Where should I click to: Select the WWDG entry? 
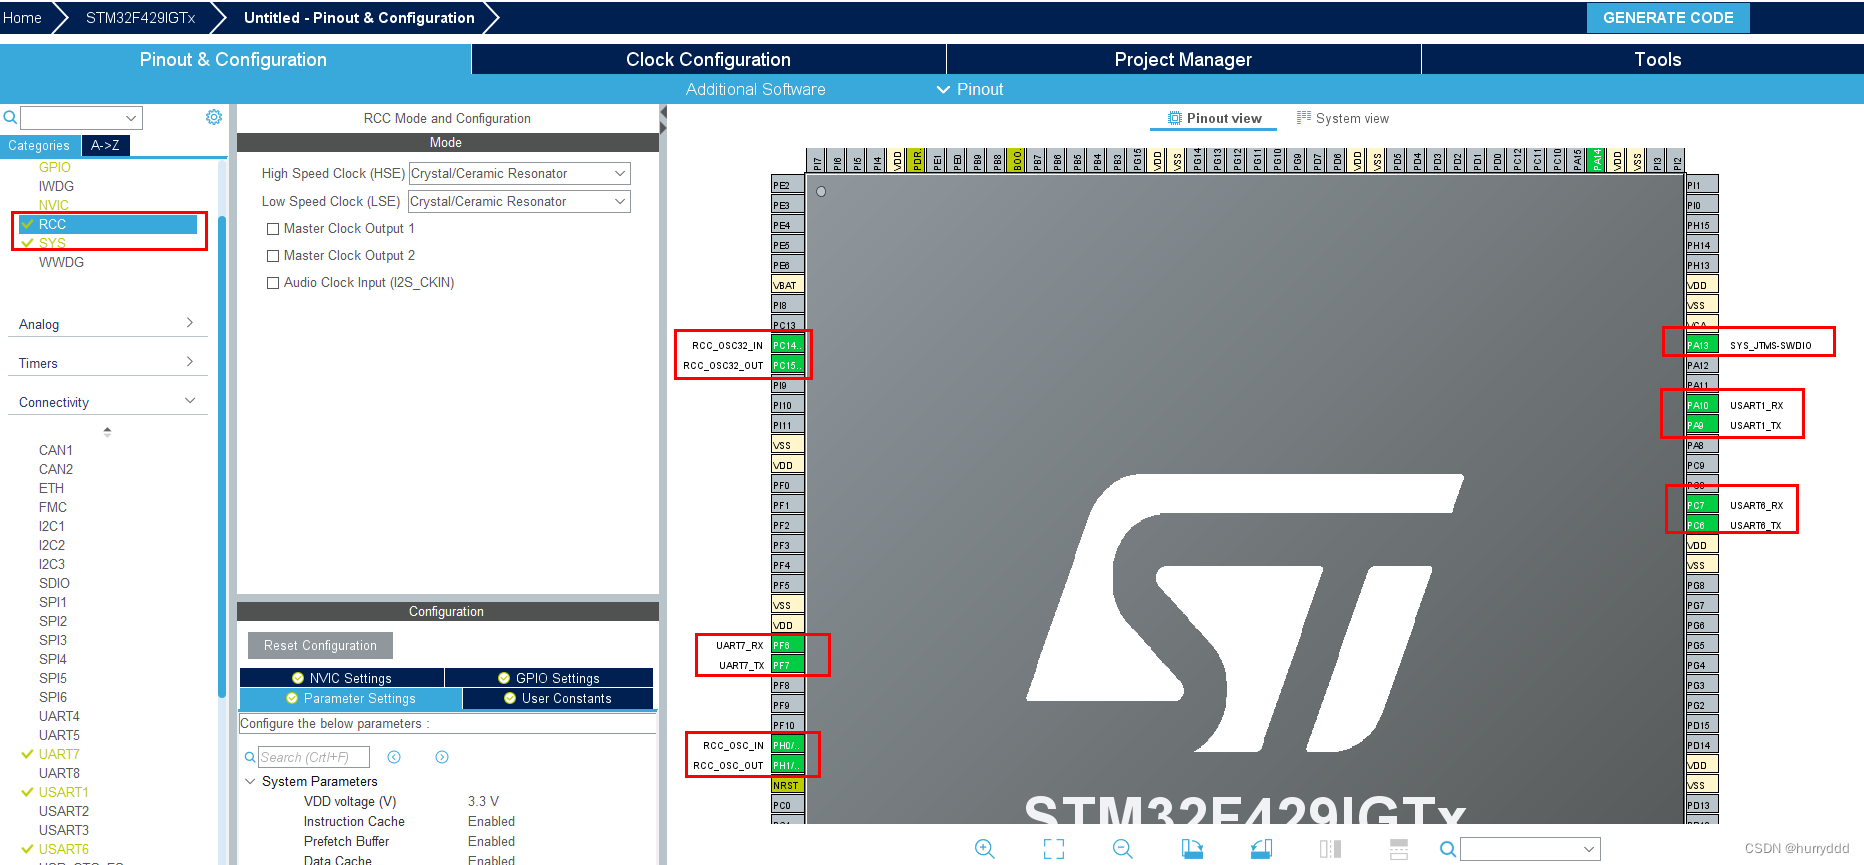pyautogui.click(x=61, y=262)
